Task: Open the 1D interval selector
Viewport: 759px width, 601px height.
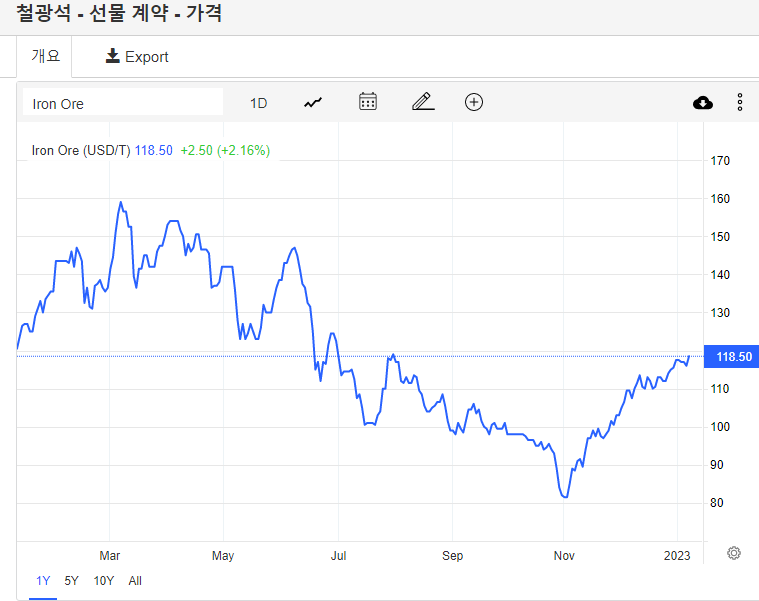Action: coord(258,103)
